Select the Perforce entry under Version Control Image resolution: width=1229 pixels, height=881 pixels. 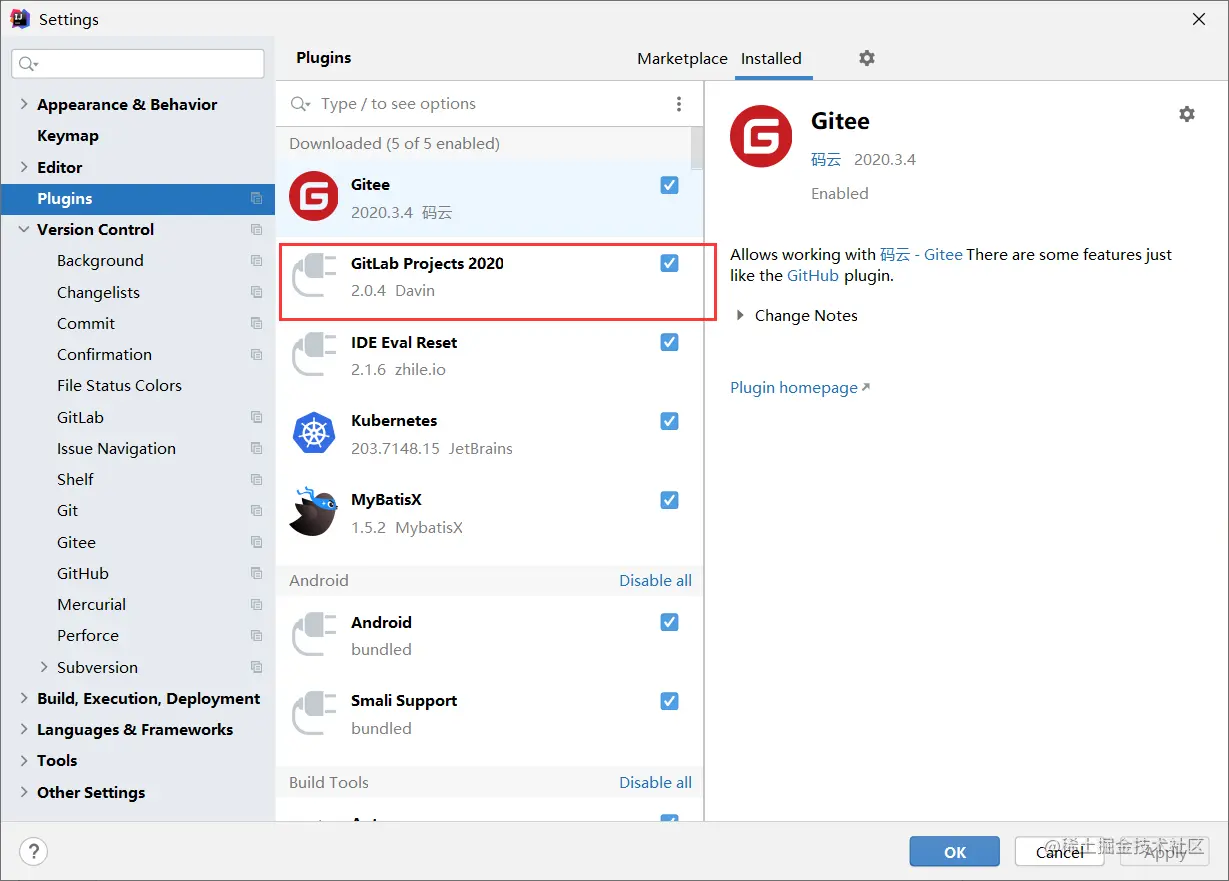pos(88,635)
